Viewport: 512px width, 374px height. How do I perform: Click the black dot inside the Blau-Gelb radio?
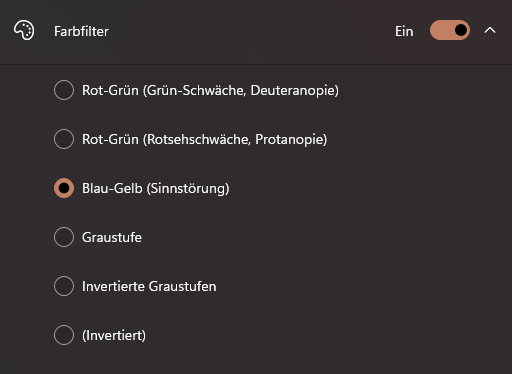point(64,188)
